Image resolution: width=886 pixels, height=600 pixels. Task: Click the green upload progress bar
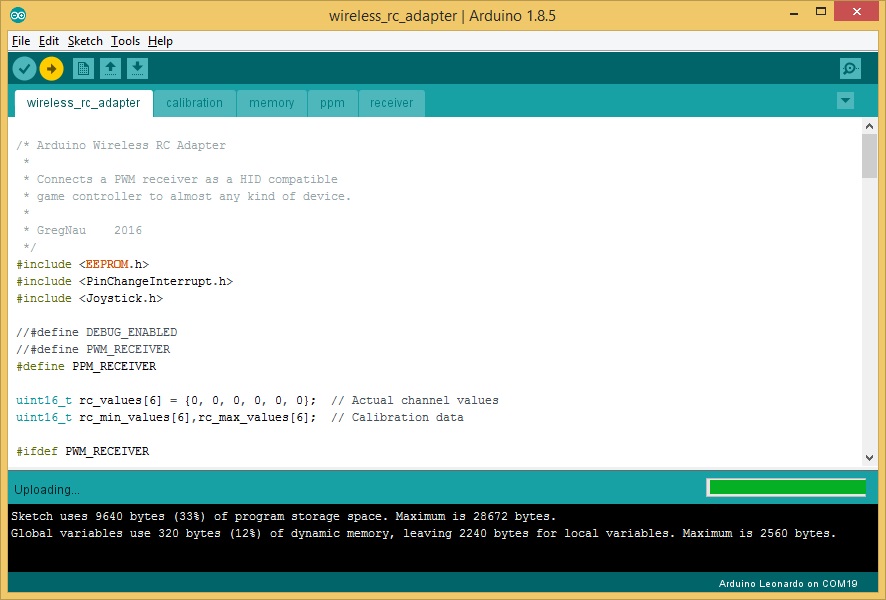click(x=787, y=488)
